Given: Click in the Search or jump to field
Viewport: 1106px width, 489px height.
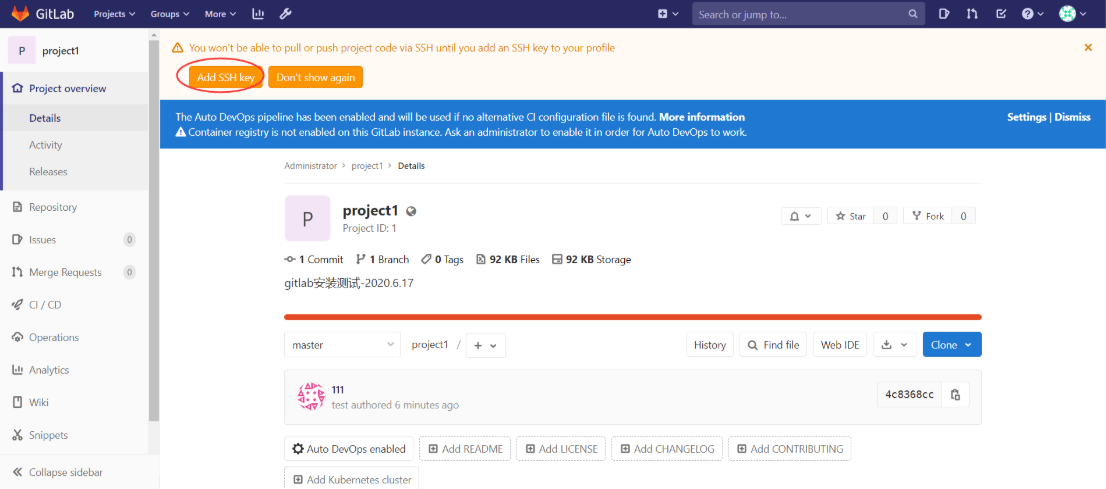Looking at the screenshot, I should click(808, 14).
